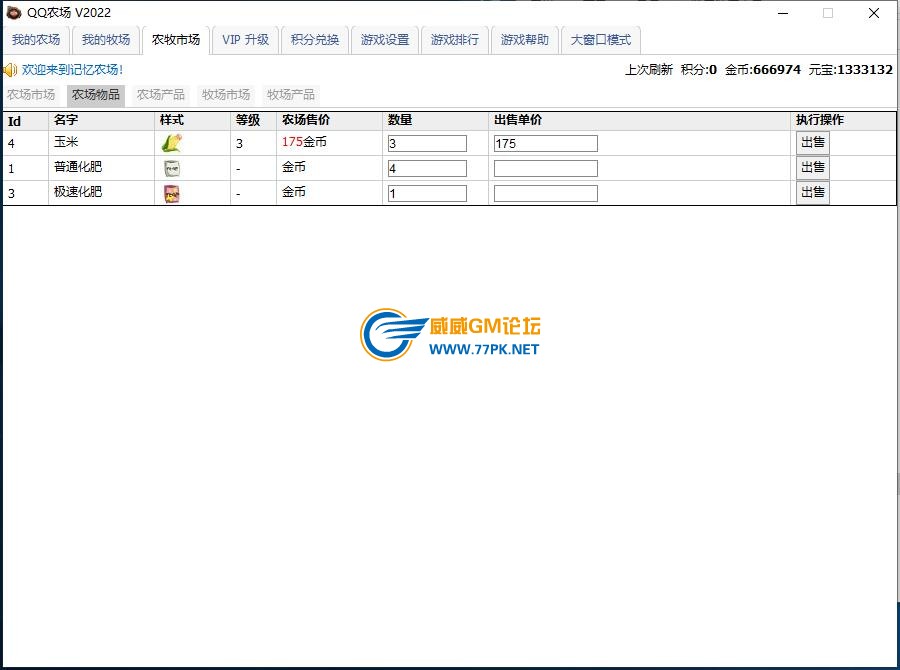This screenshot has height=670, width=900.
Task: Open the 游戏帮助 tab
Action: tap(525, 40)
